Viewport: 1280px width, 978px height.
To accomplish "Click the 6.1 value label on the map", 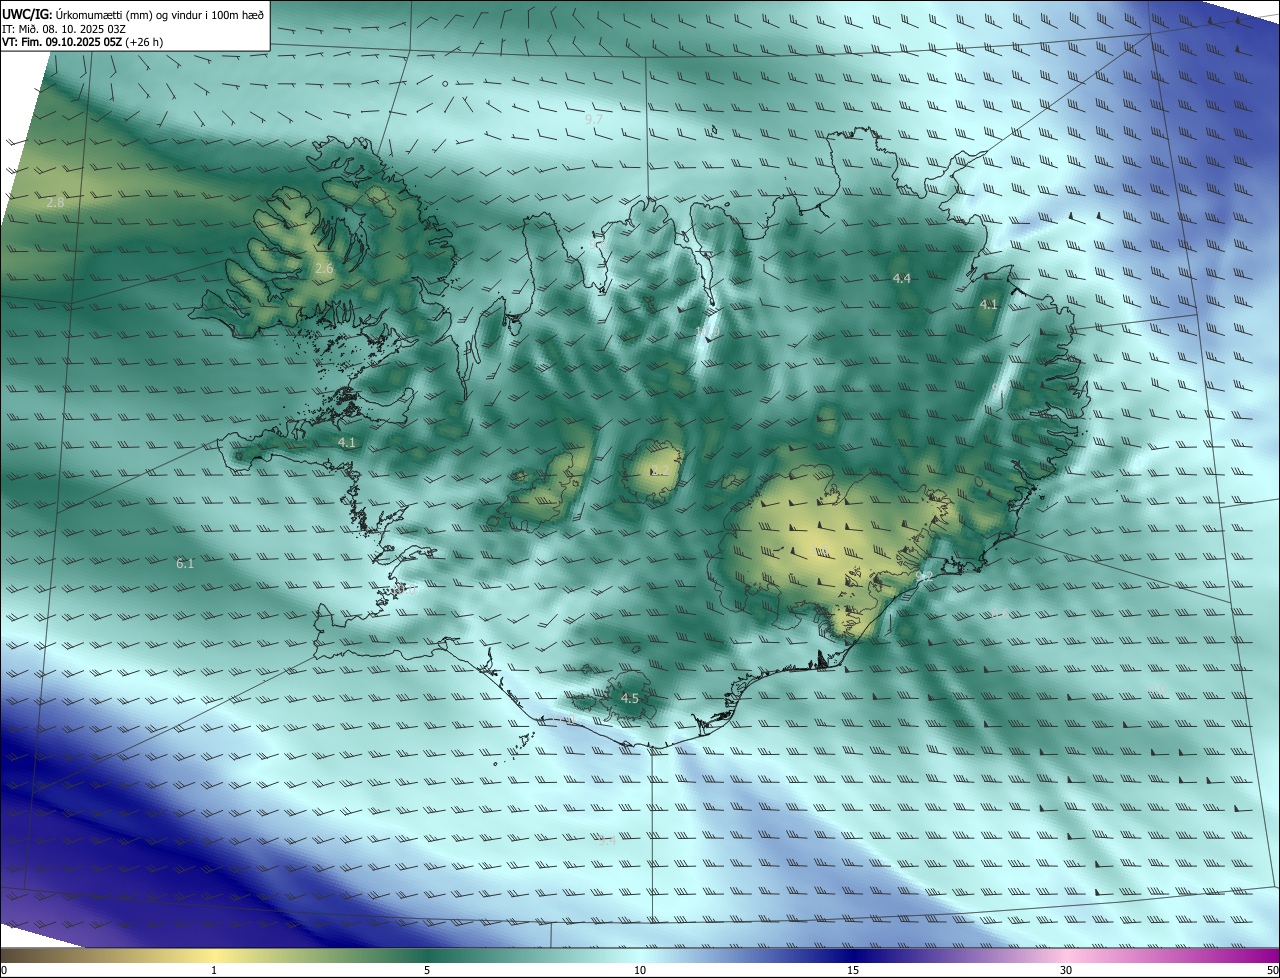I will coord(185,564).
